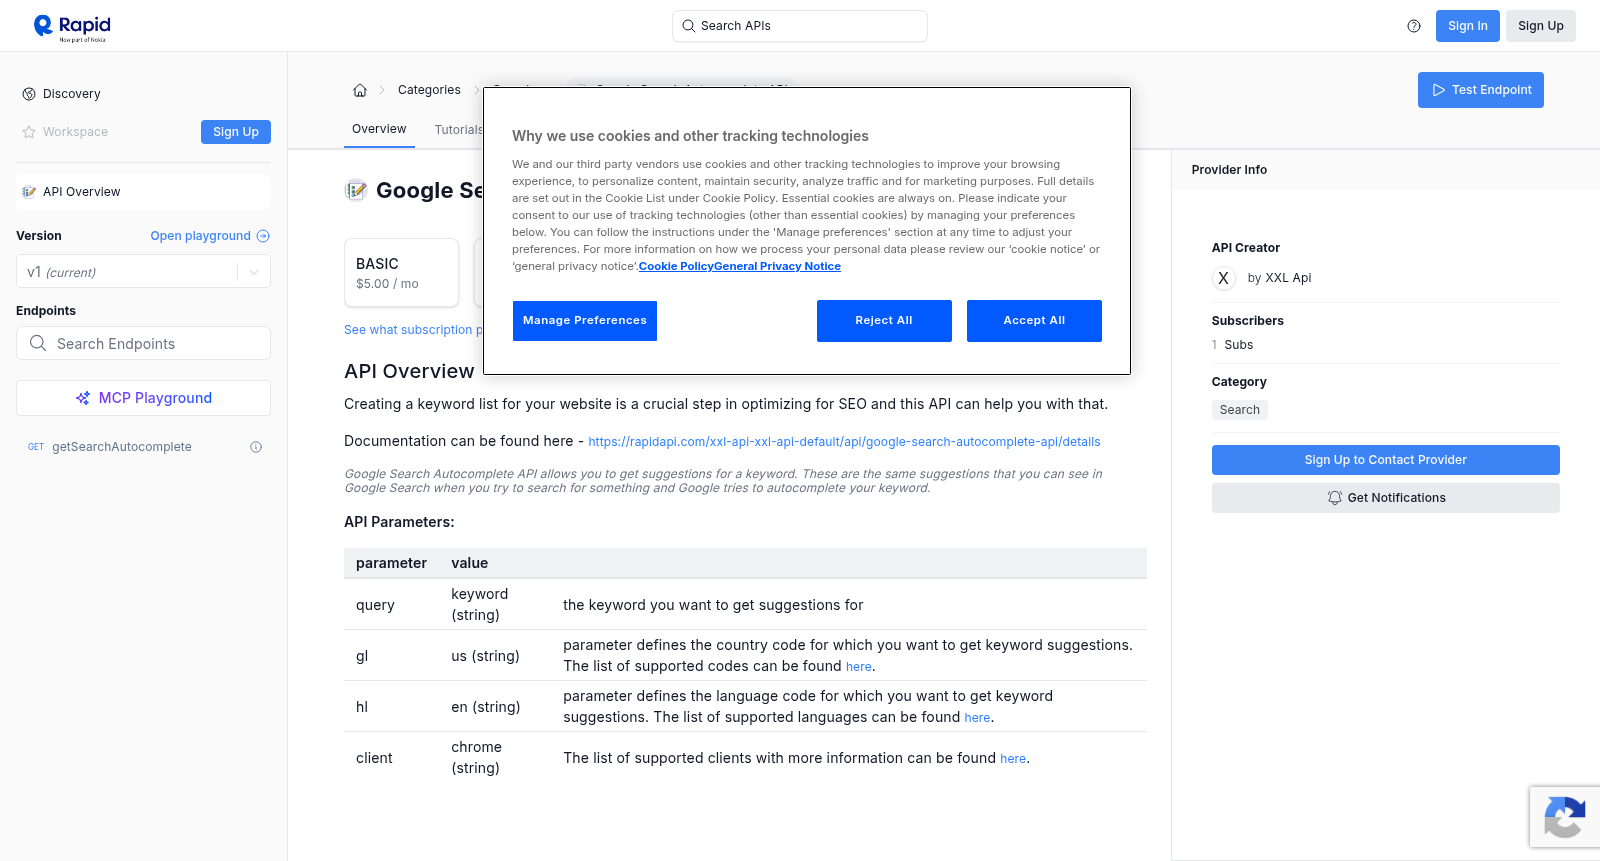The width and height of the screenshot is (1600, 861).
Task: Click the sidebar Sign Up button
Action: coord(236,132)
